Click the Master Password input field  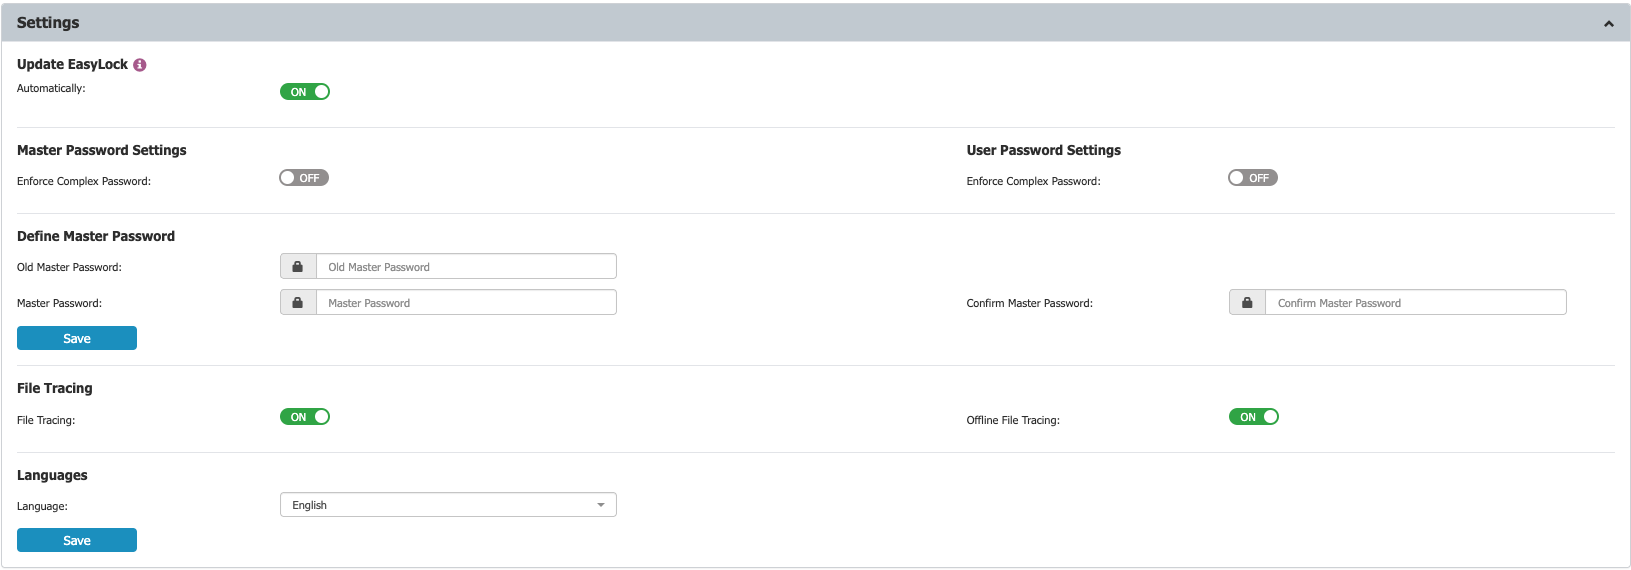click(466, 303)
